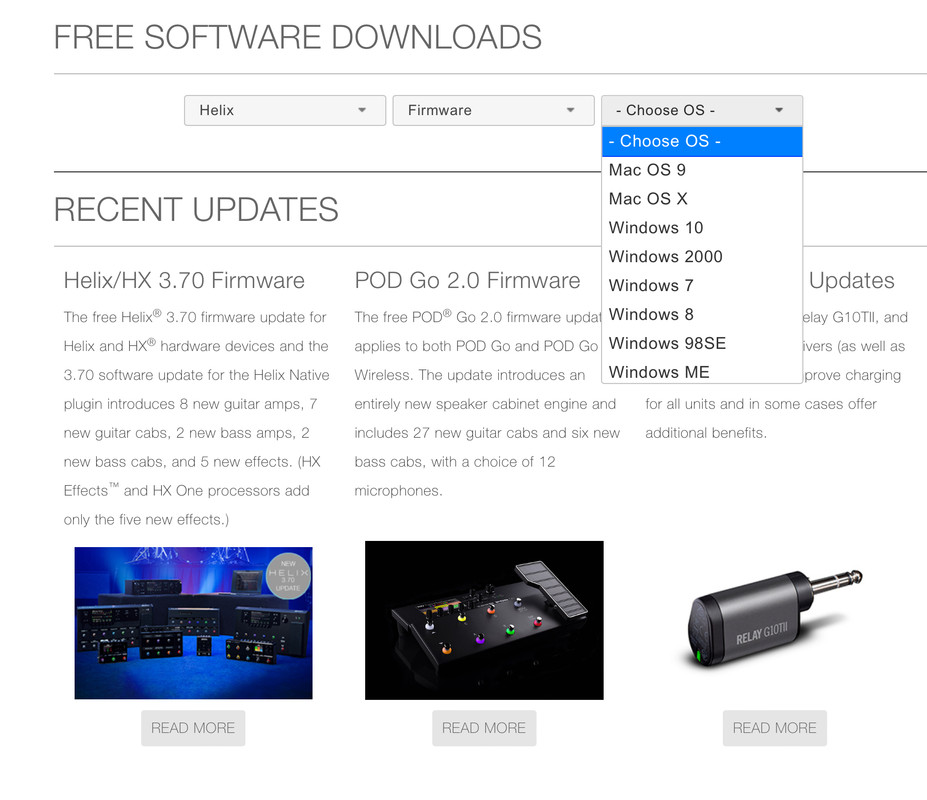Click the Helix/HX 3.70 Firmware heading
This screenshot has height=800, width=927.
(x=184, y=280)
